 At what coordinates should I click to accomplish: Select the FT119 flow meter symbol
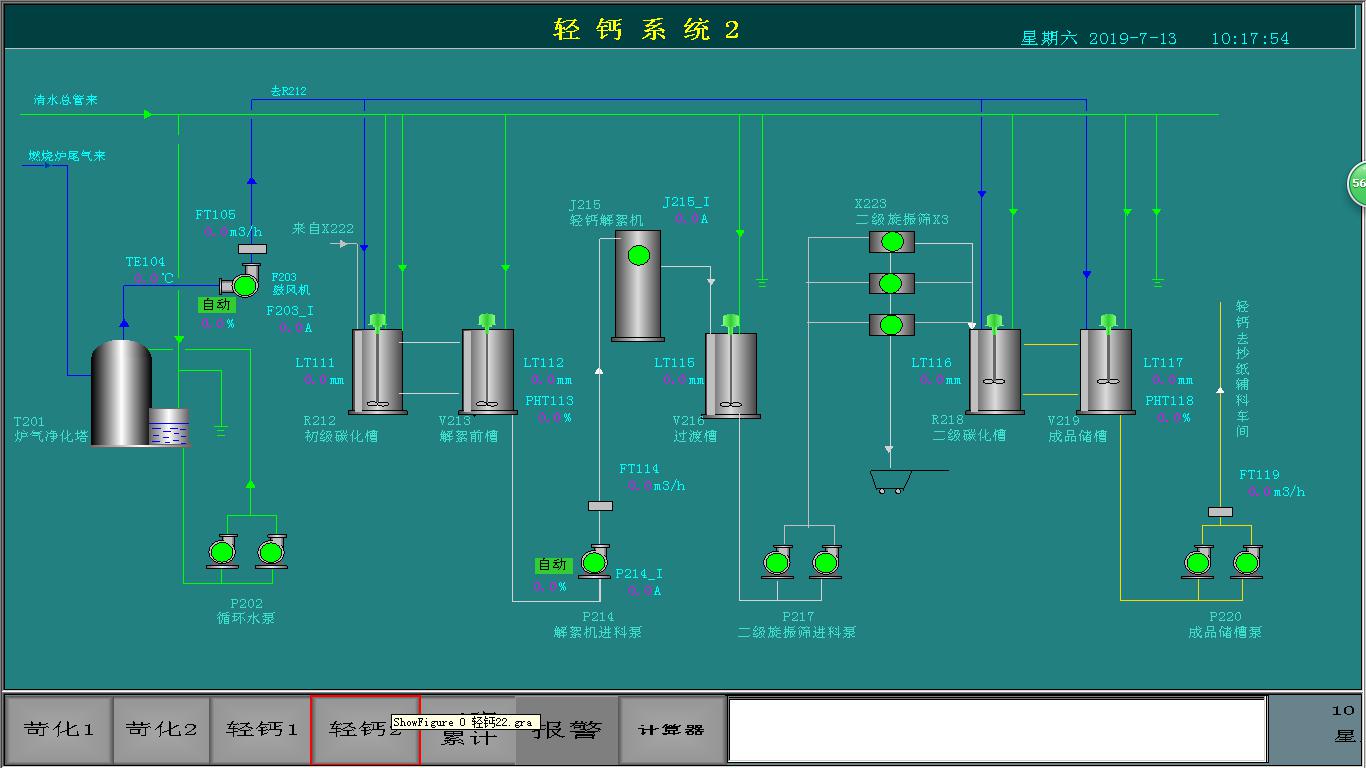[1220, 512]
